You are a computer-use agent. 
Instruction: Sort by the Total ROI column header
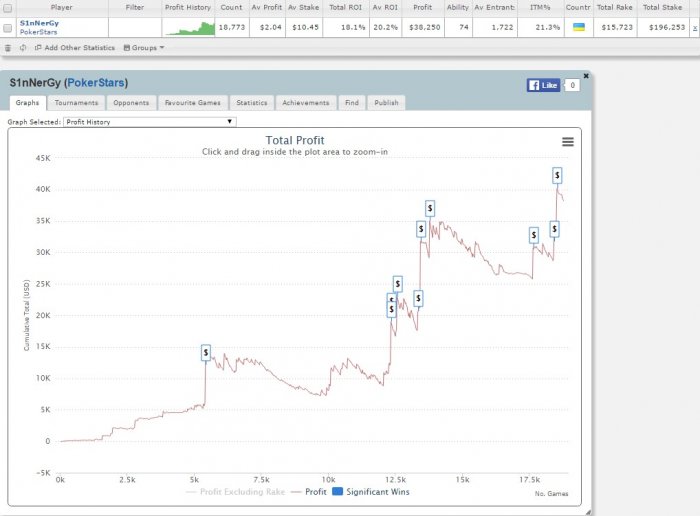click(346, 8)
